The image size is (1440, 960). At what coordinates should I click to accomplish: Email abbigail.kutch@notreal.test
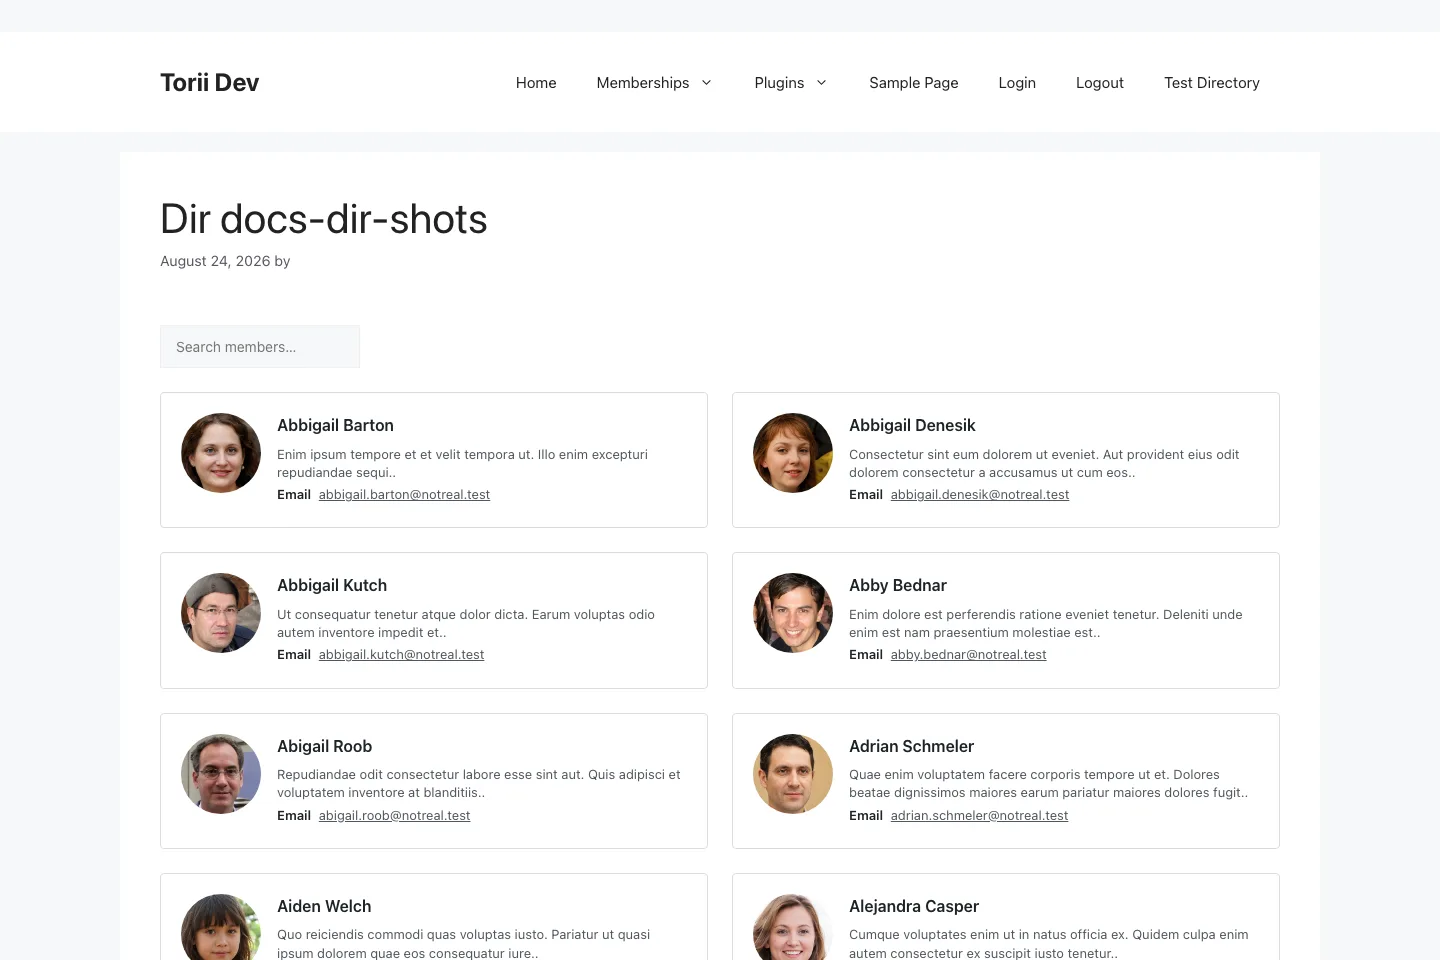401,655
